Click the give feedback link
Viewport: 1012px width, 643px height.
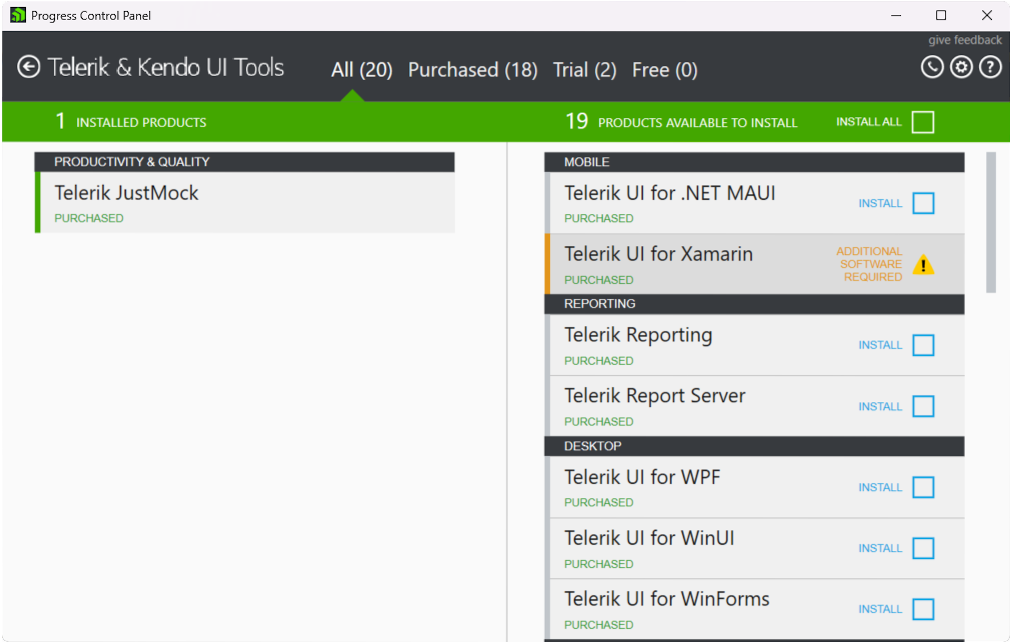pos(964,39)
